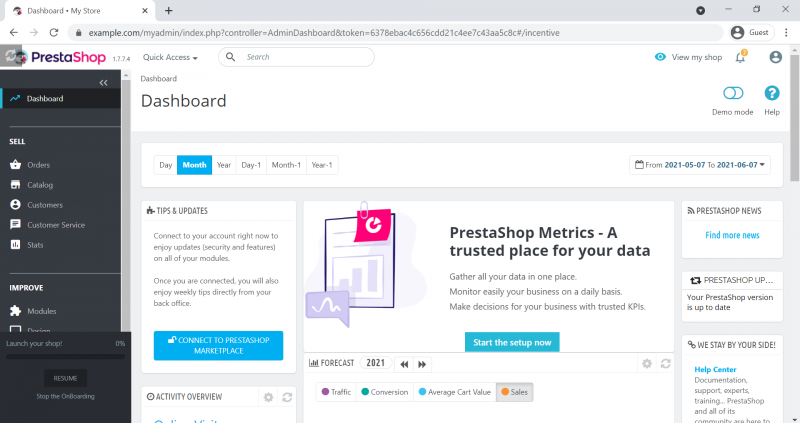Click the Search input field
This screenshot has width=800, height=423.
(x=305, y=57)
